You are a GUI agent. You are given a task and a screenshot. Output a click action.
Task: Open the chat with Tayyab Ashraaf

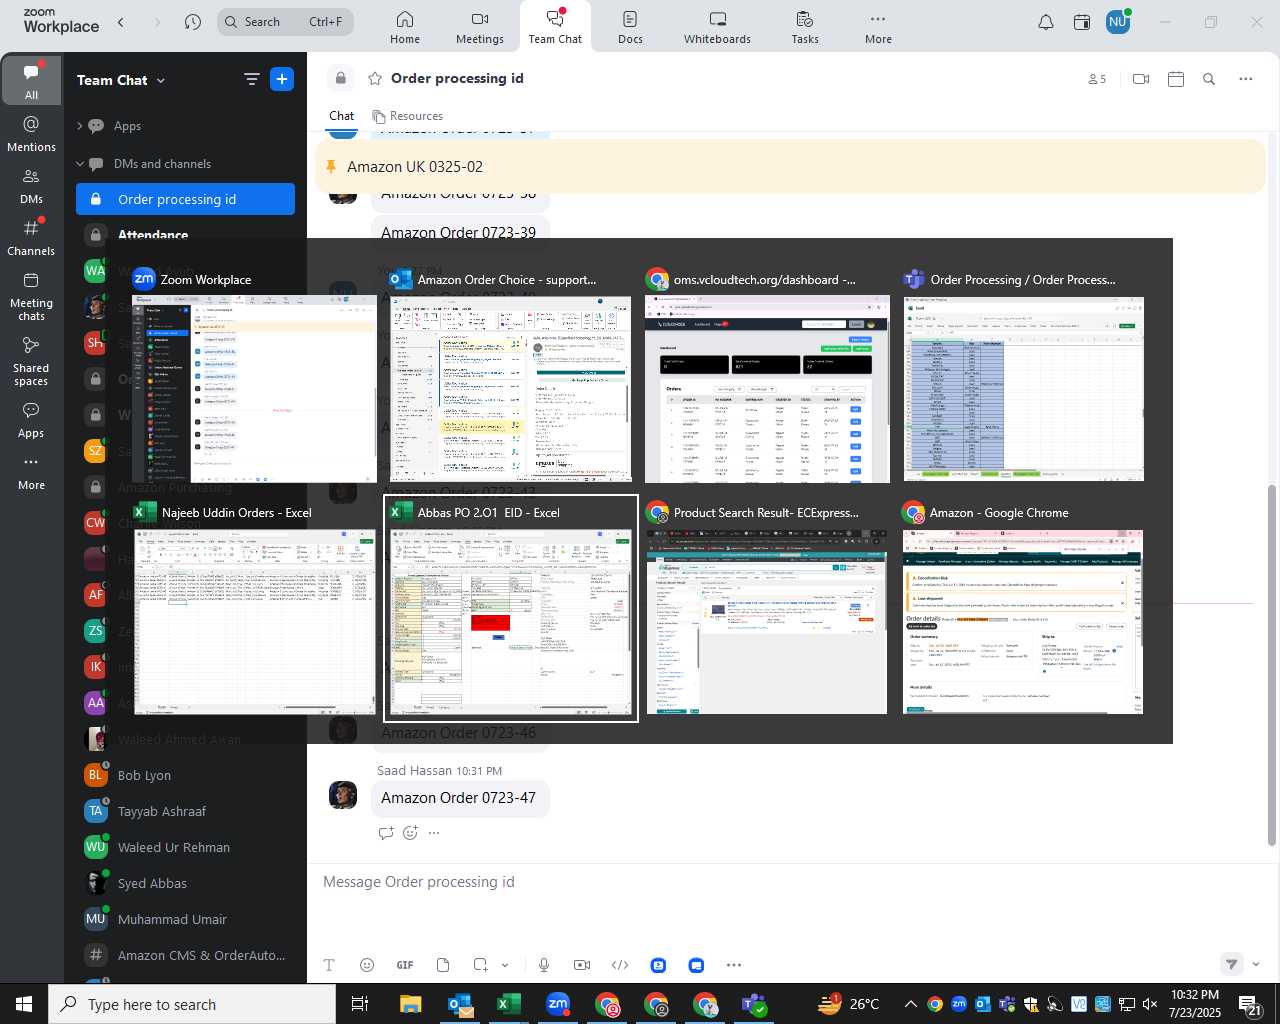(x=185, y=811)
